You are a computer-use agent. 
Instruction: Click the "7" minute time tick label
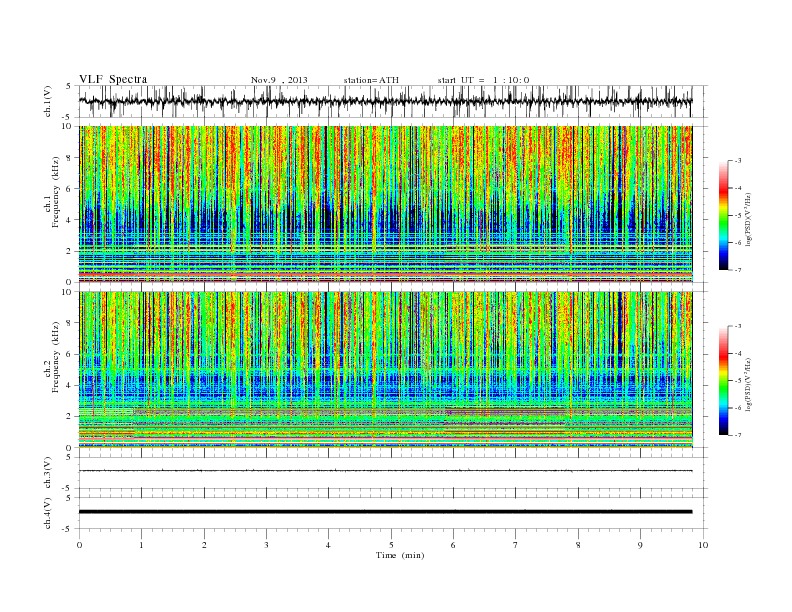point(516,545)
